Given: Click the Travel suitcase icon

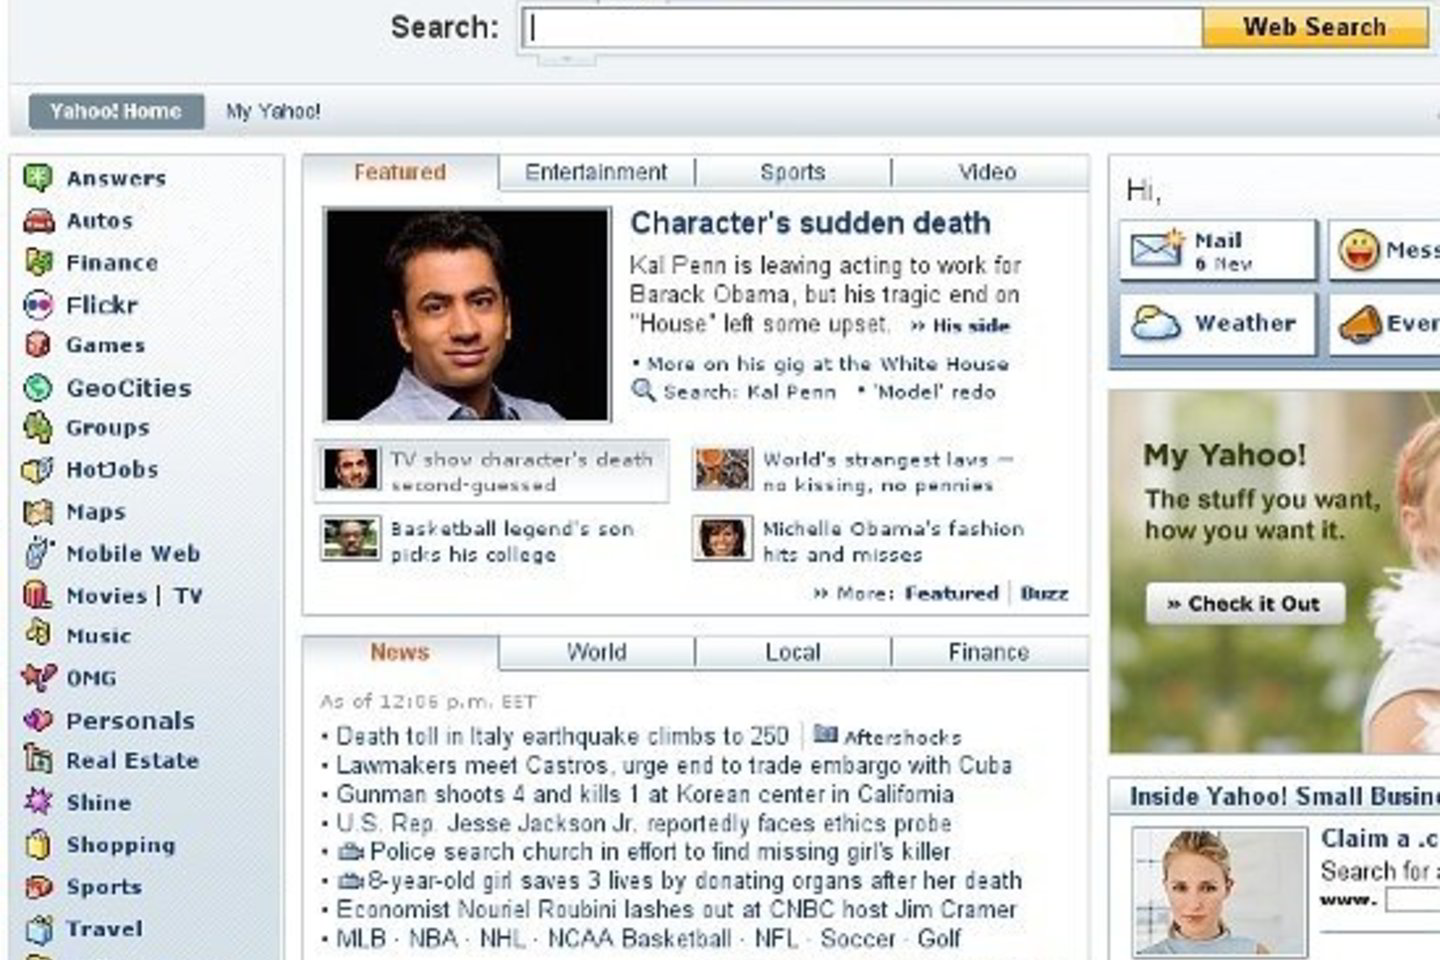Looking at the screenshot, I should pos(38,929).
